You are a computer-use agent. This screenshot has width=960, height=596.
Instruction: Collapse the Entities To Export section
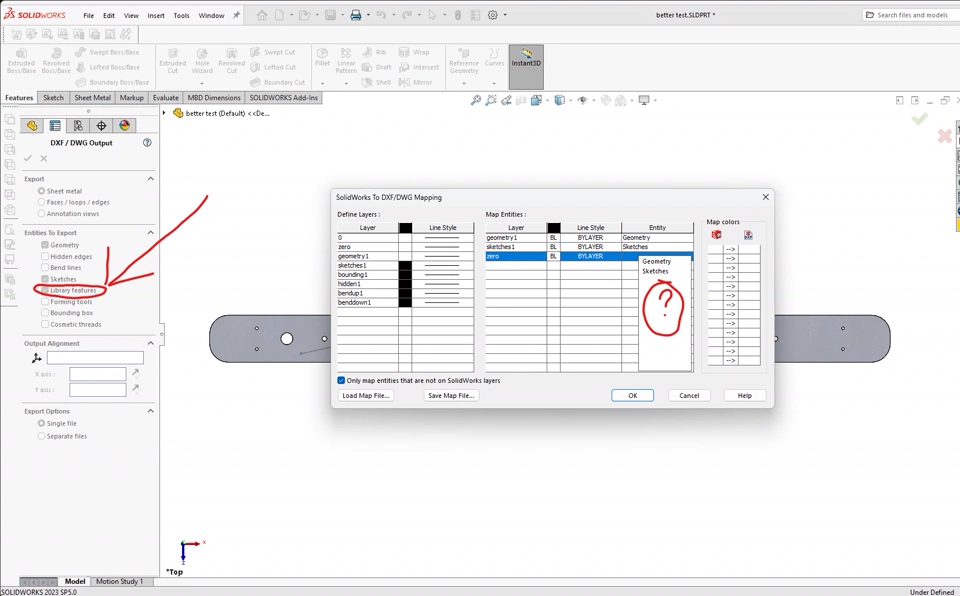[x=151, y=232]
